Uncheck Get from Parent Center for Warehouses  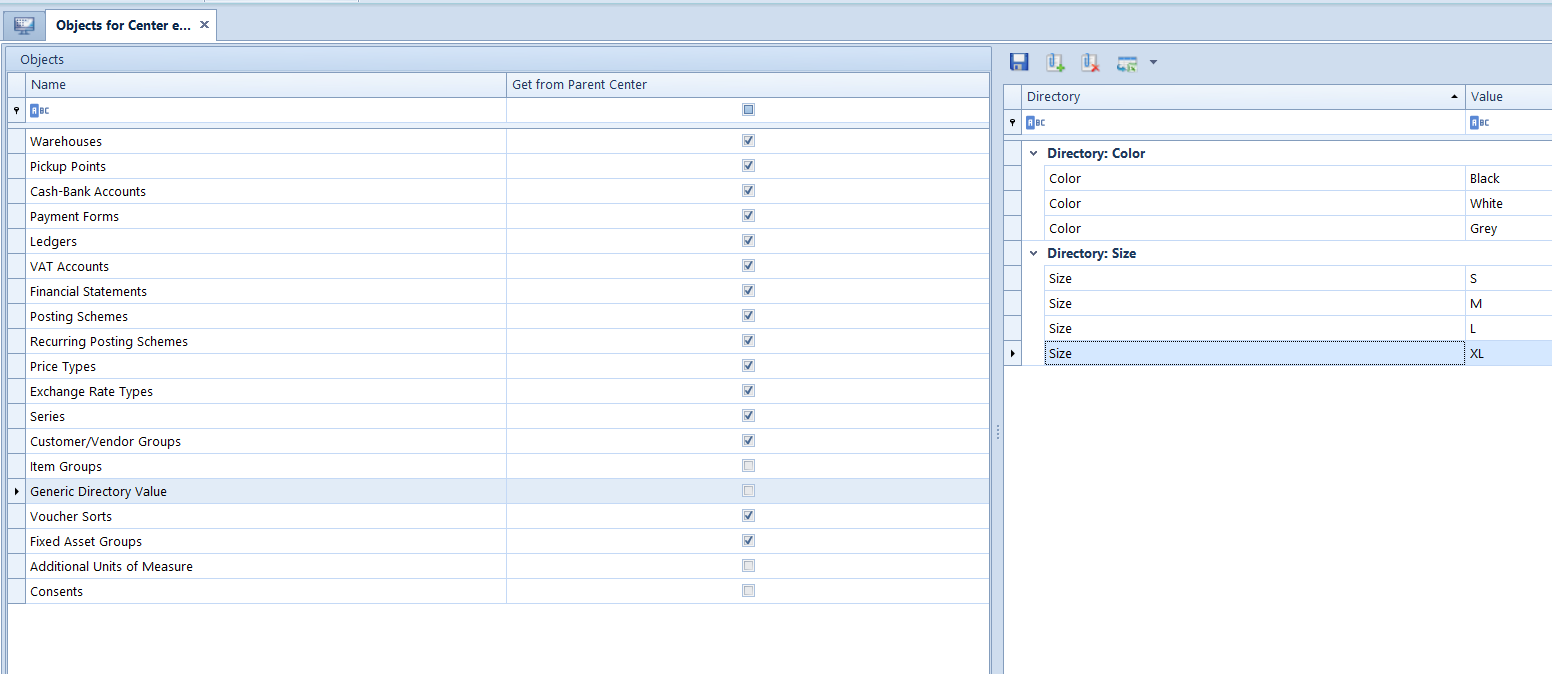pos(748,141)
